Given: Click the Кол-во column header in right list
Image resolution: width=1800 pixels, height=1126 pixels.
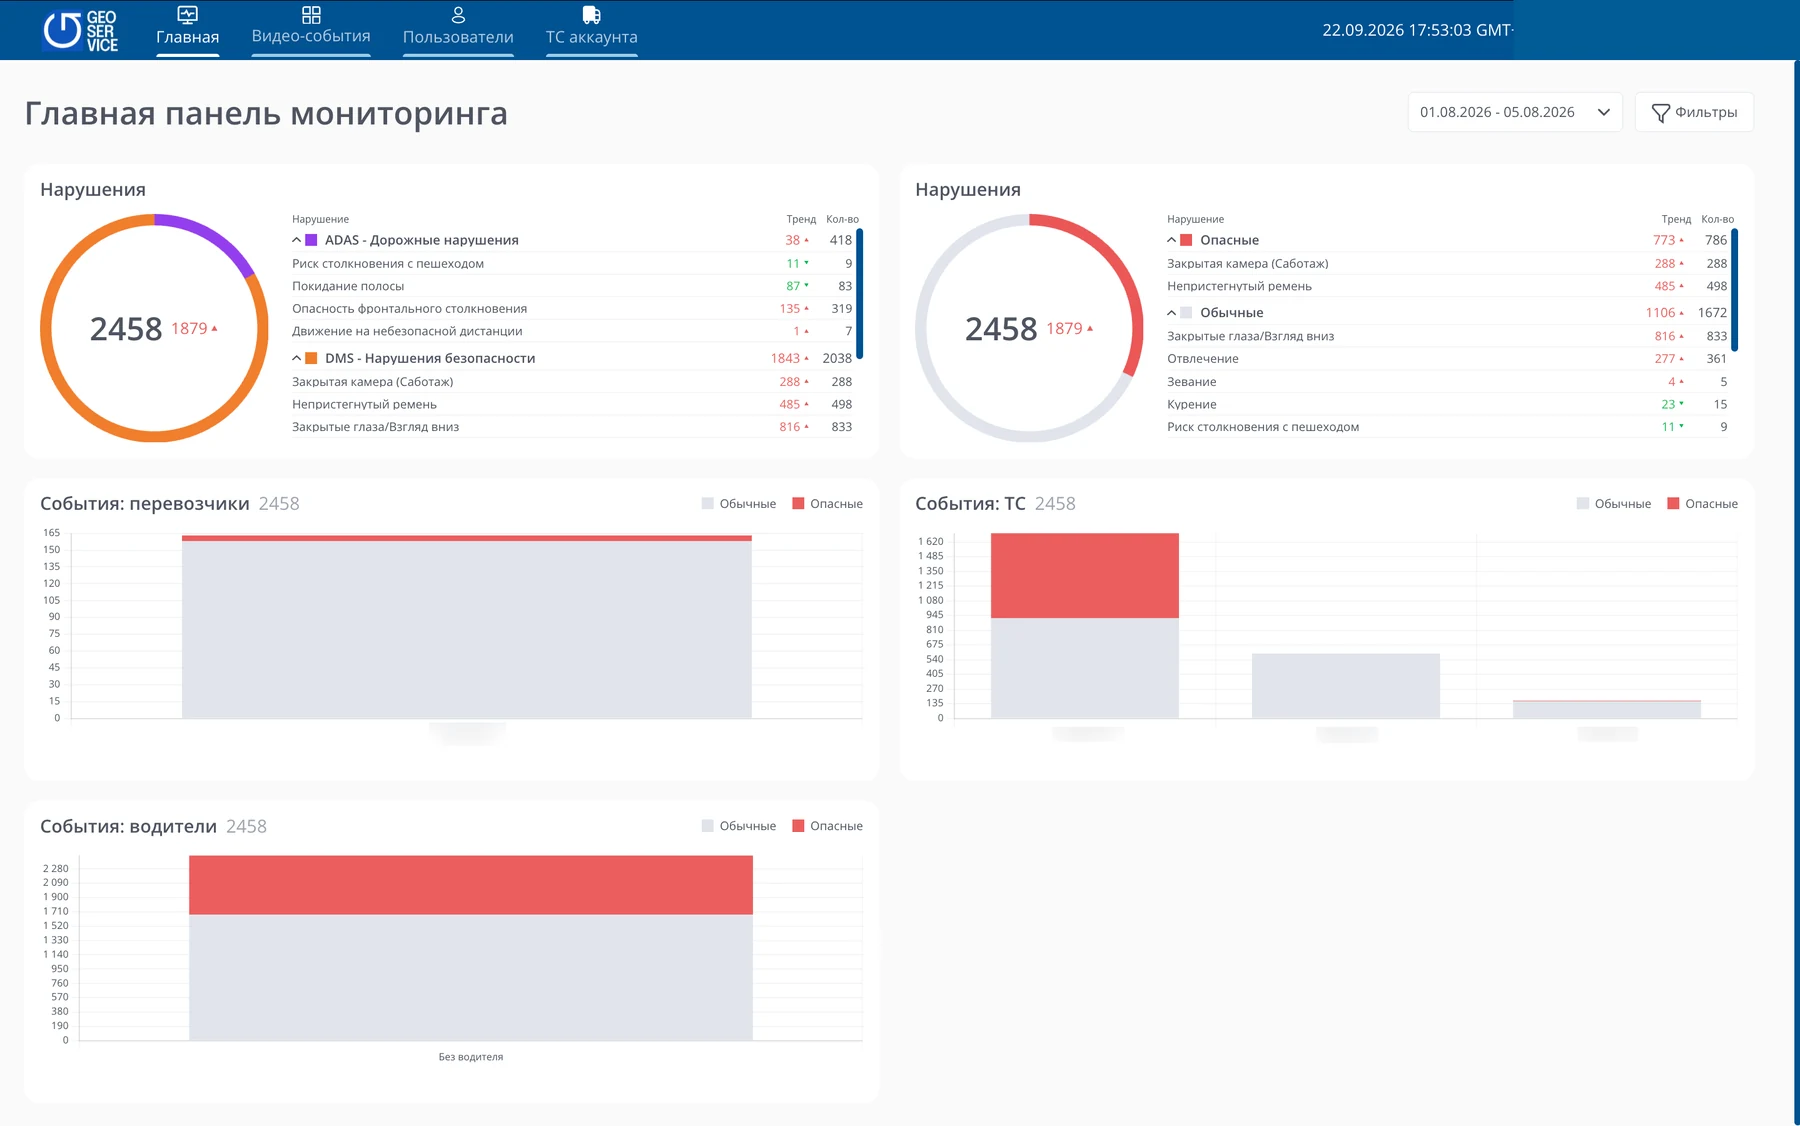Looking at the screenshot, I should click(x=1718, y=219).
